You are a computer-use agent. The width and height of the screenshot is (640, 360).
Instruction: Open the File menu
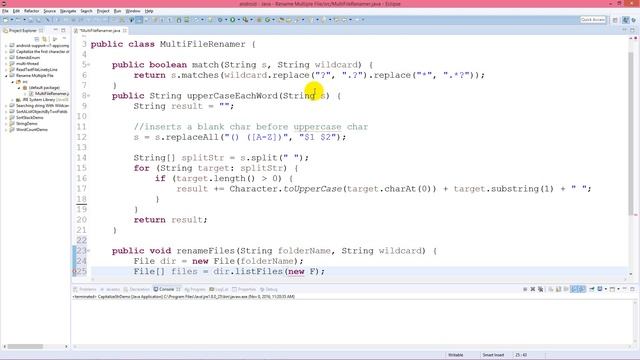5,11
